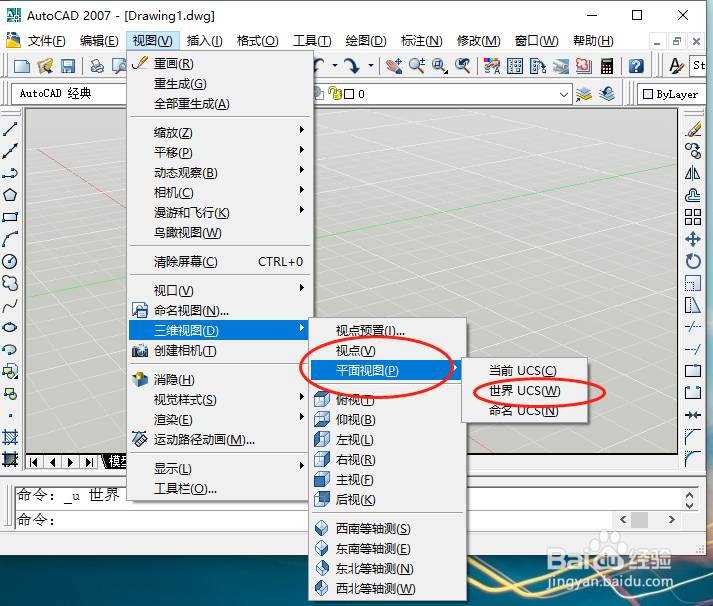Select the Revision cloud tool
Image resolution: width=713 pixels, height=606 pixels.
(10, 283)
